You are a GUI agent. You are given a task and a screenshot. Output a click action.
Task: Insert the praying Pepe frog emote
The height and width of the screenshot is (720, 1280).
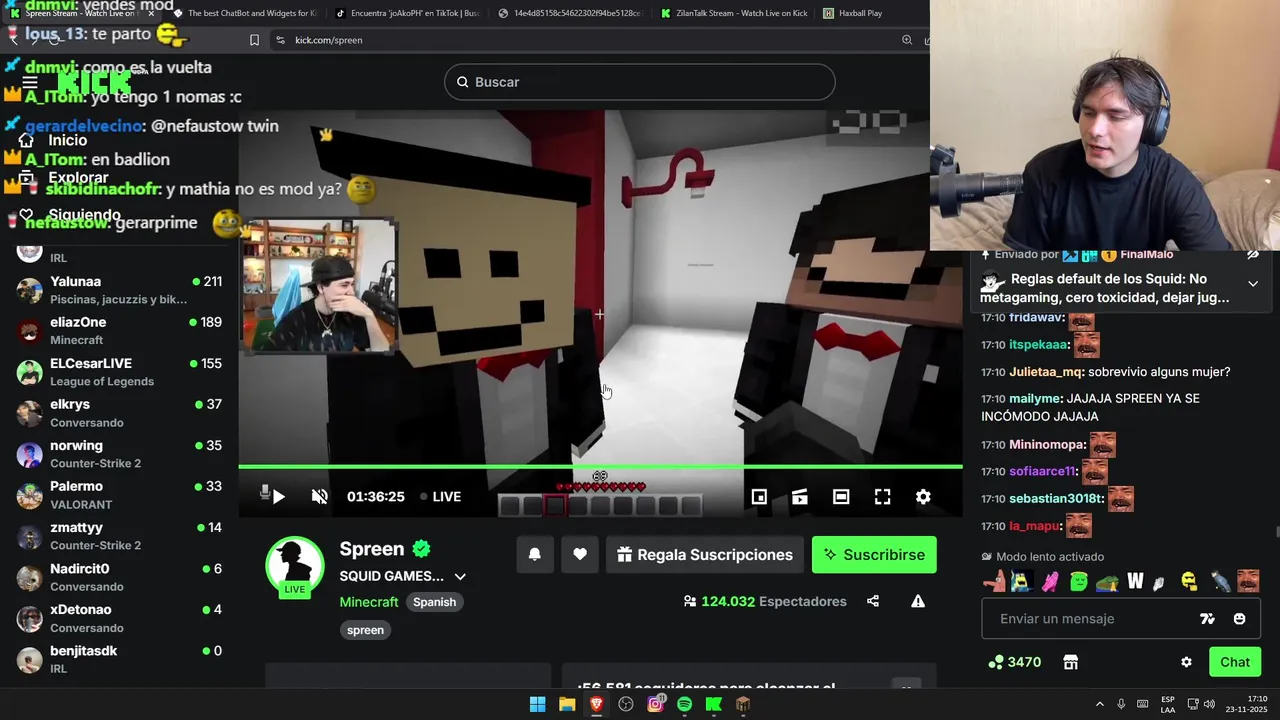(x=1107, y=581)
